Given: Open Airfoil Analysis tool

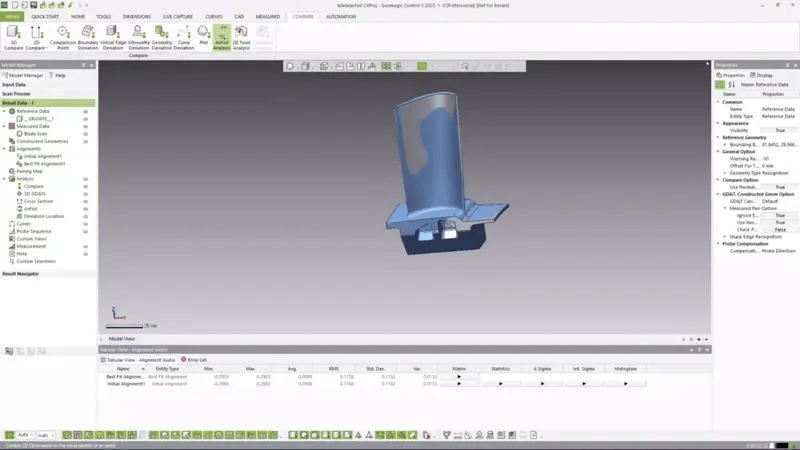Looking at the screenshot, I should click(x=222, y=36).
